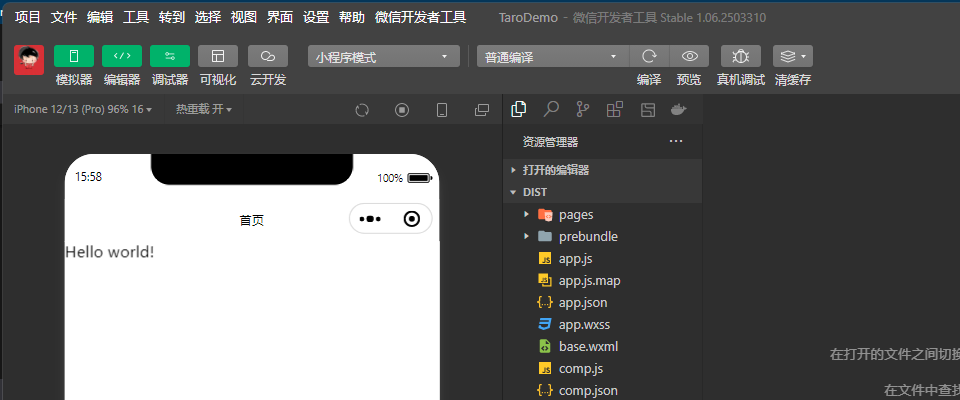Open the 小程序模式 mode dropdown

(384, 57)
